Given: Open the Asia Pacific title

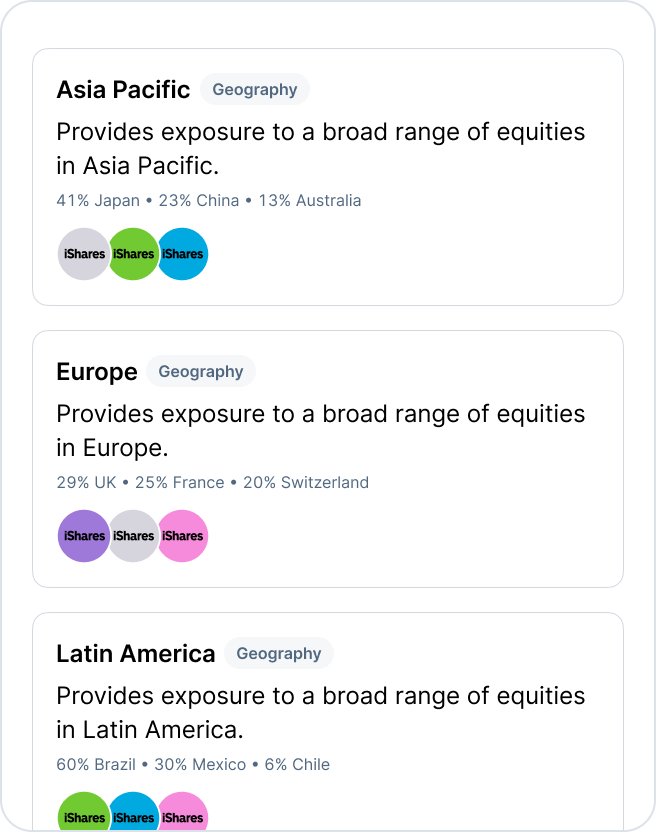Looking at the screenshot, I should [x=123, y=90].
